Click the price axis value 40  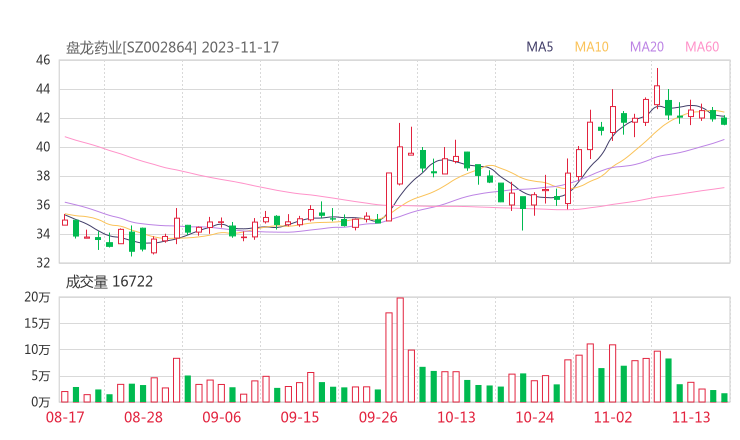click(43, 147)
